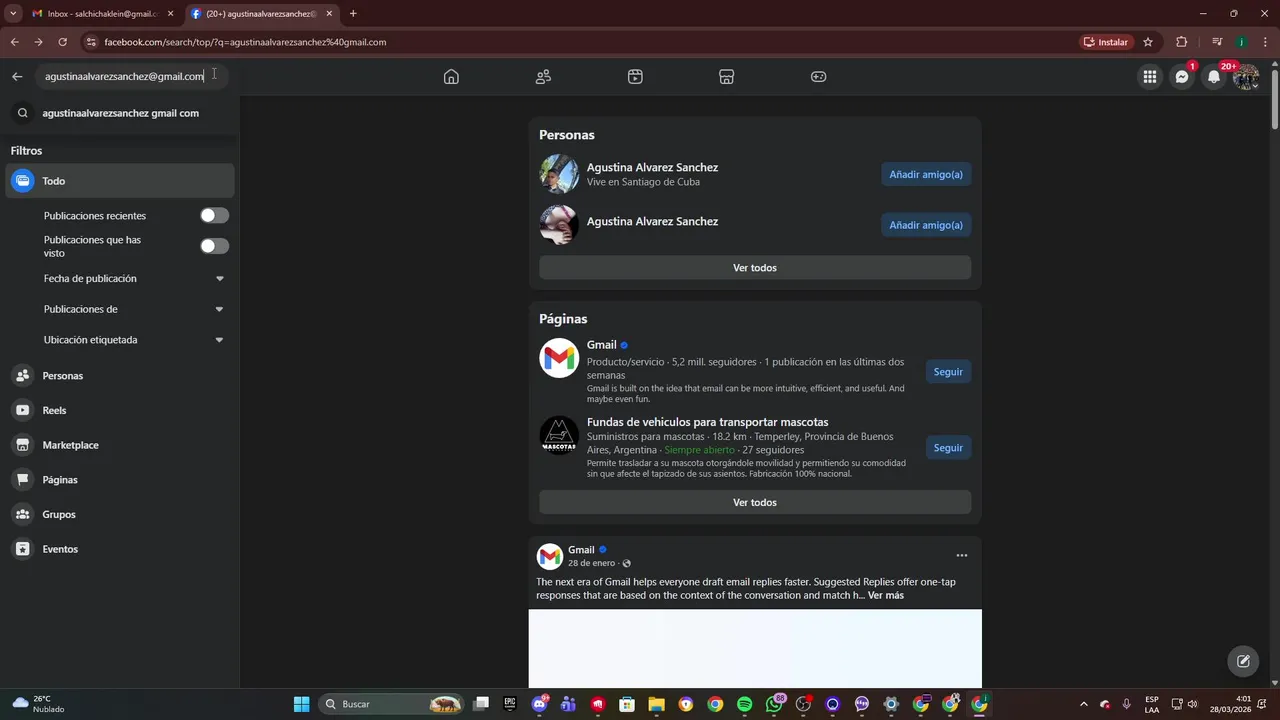Open Chrome extensions puzzle icon
The image size is (1280, 720).
[1182, 42]
